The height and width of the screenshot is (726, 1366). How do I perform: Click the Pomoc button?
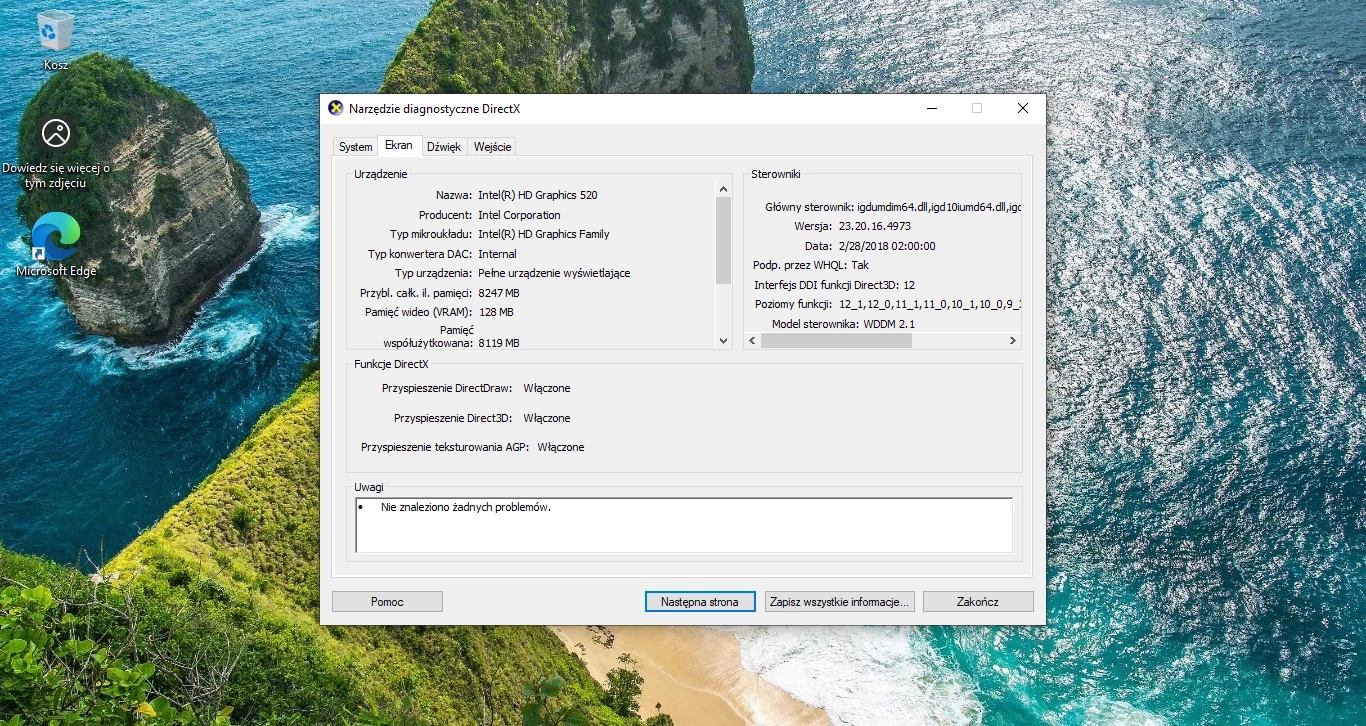click(x=387, y=602)
